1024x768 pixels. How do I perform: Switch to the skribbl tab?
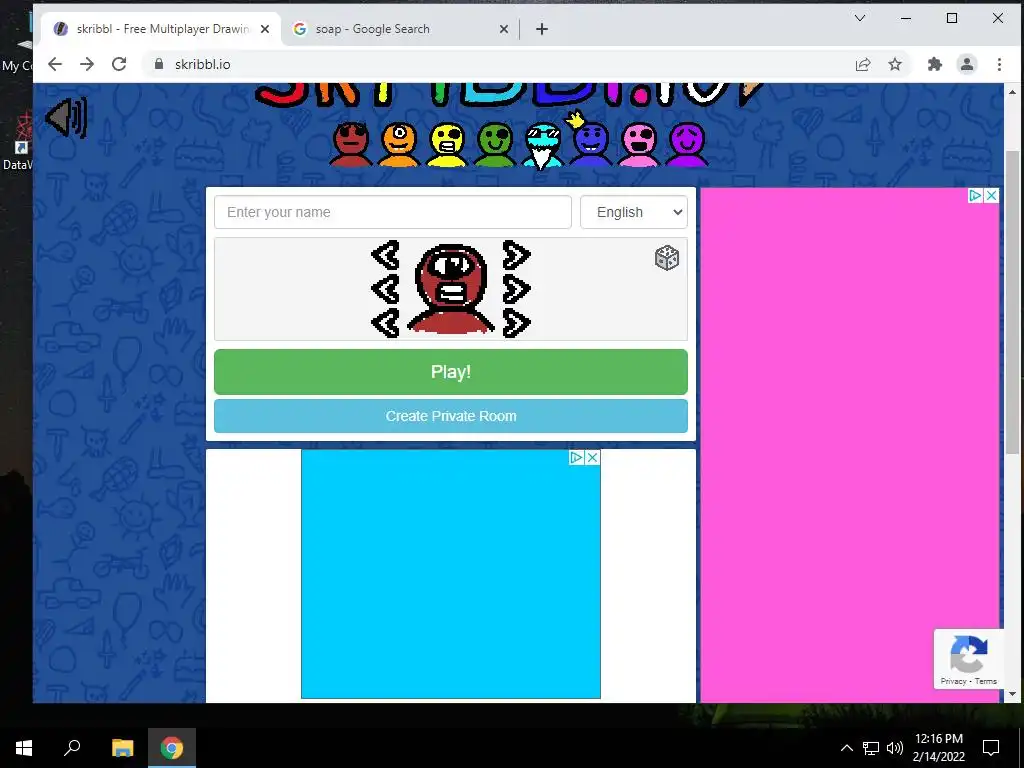tap(161, 29)
